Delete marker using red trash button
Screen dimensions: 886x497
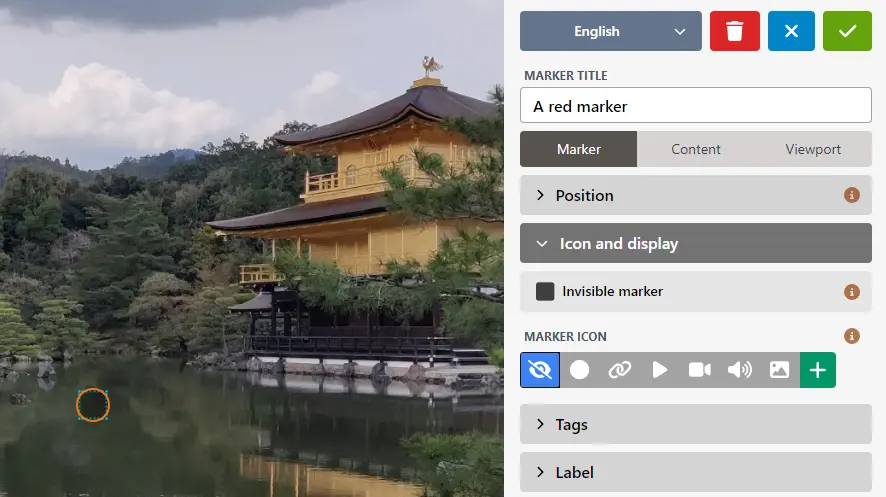coord(735,31)
